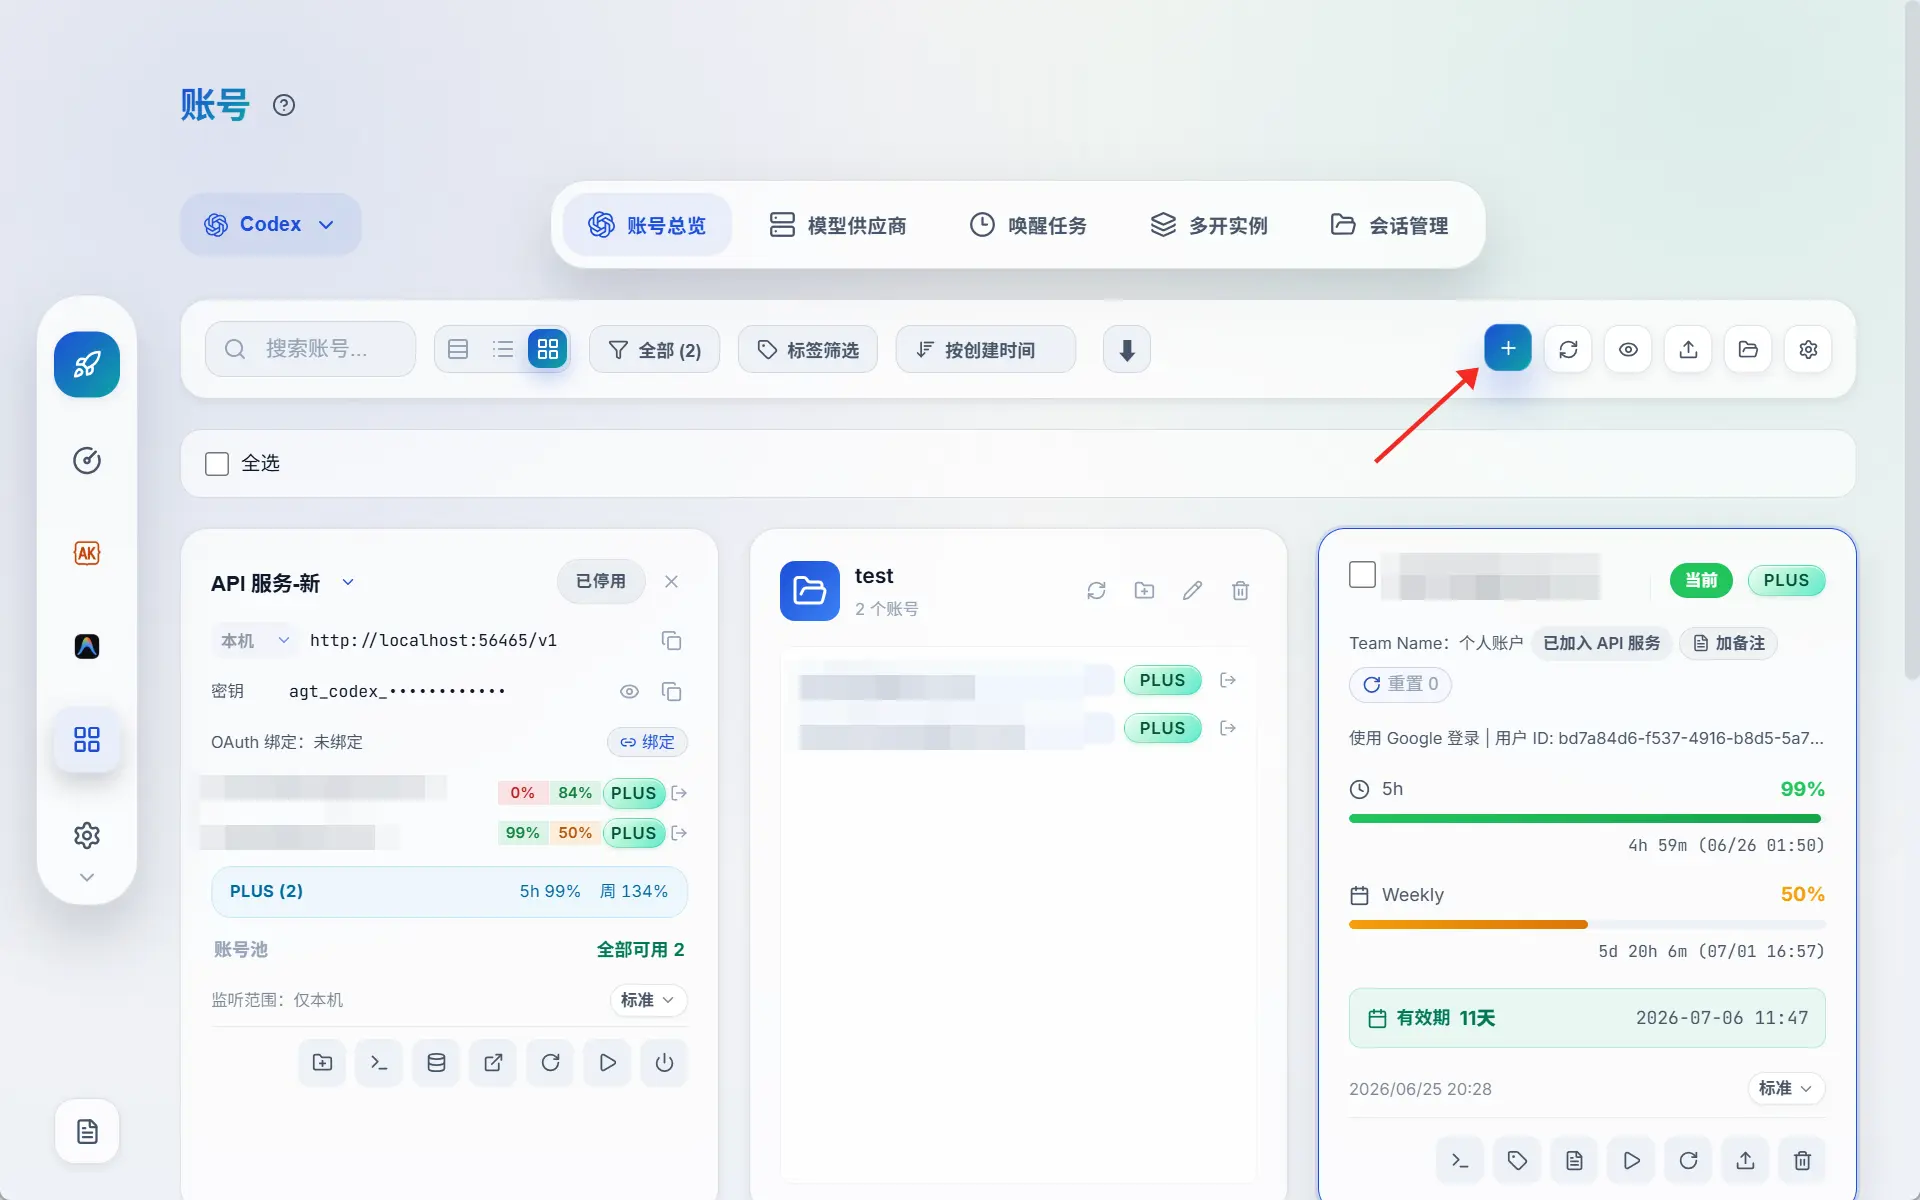Select the 会话管理 tab
1920x1200 pixels.
(x=1389, y=225)
